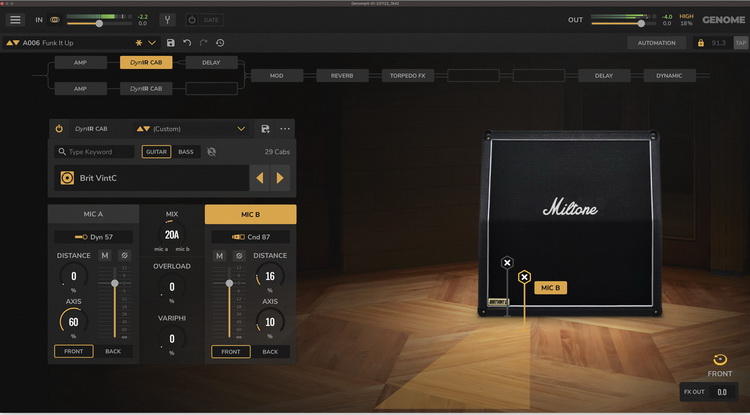Viewport: 750px width, 415px height.
Task: Select the BASS cab filter
Action: pyautogui.click(x=186, y=152)
